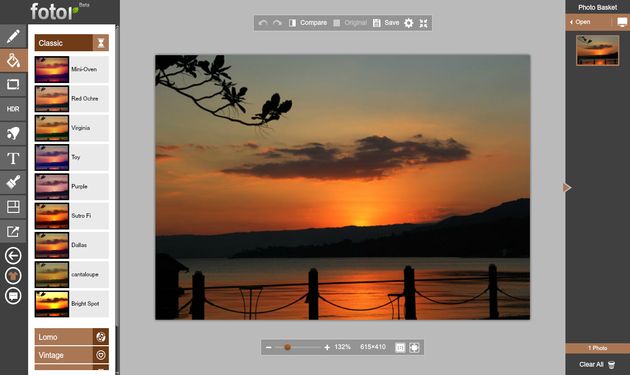This screenshot has height=375, width=630.
Task: Apply the Mini-Oven effect
Action: click(72, 70)
